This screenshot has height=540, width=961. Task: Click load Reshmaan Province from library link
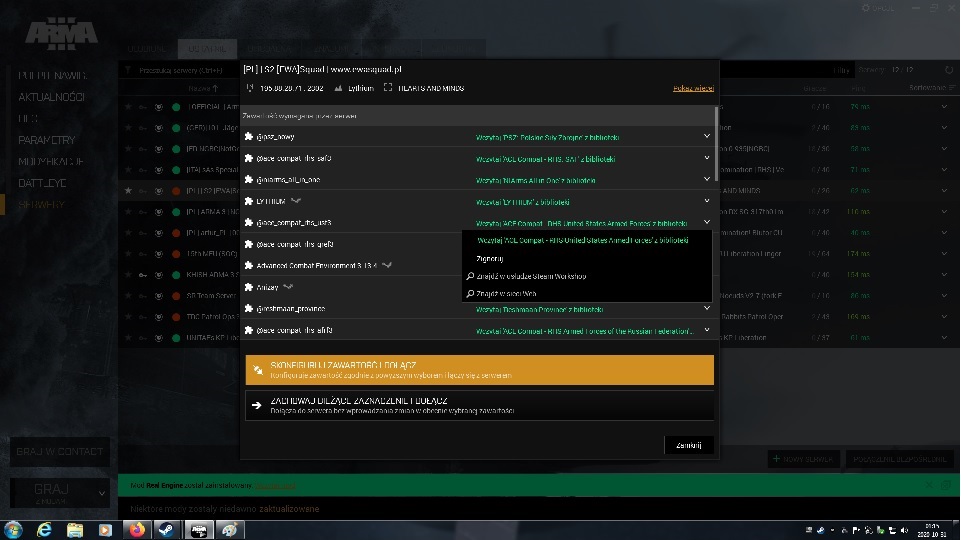[539, 310]
